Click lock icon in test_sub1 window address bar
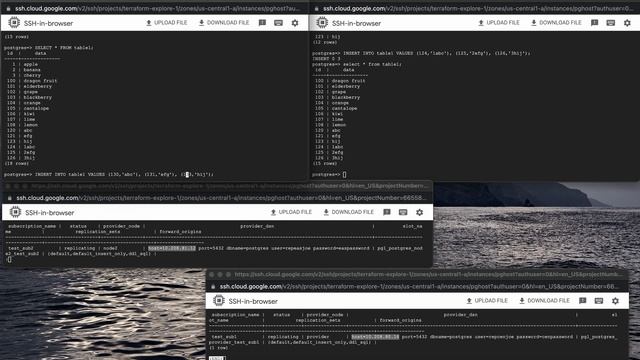Viewport: 640px width, 360px height. [213, 287]
